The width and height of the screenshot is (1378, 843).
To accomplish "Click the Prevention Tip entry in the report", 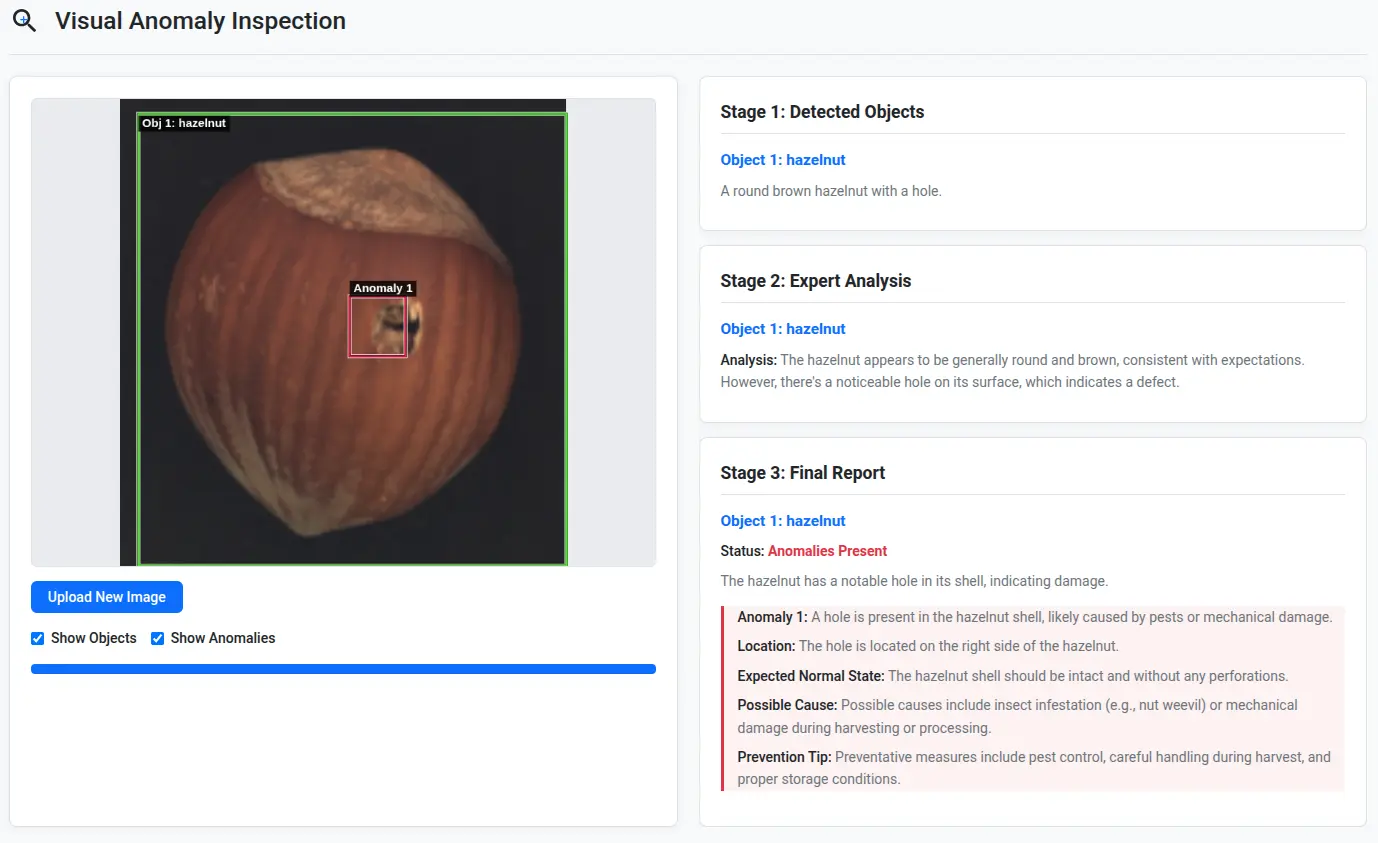I will tap(1033, 767).
